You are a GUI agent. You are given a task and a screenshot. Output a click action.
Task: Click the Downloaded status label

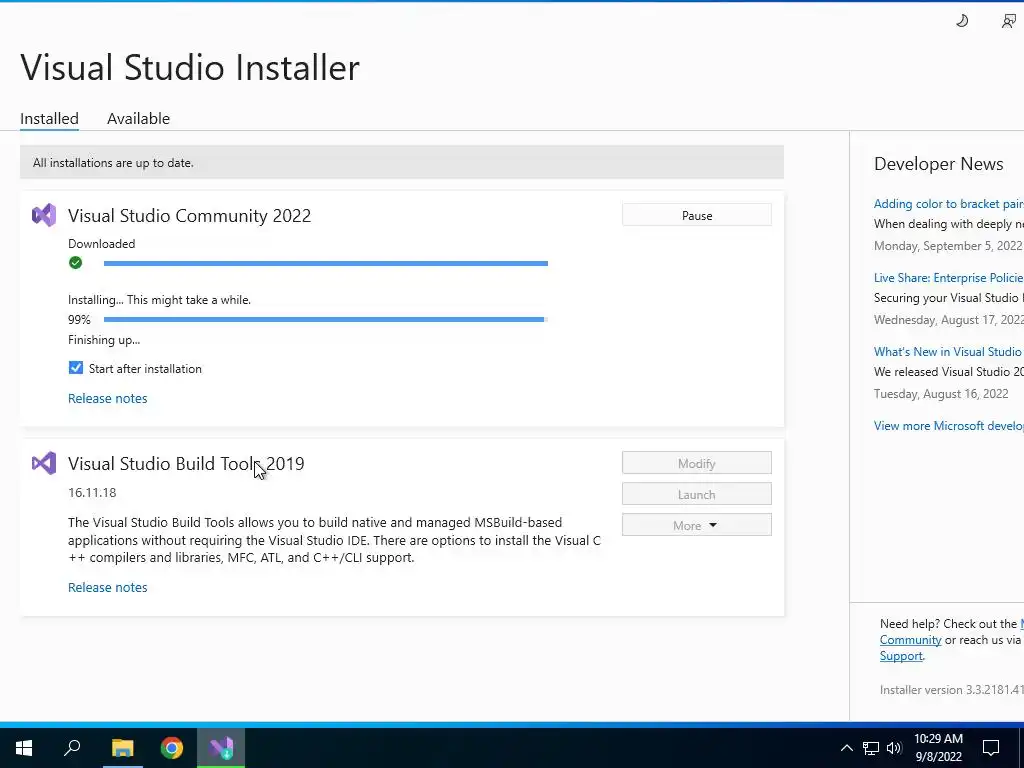click(x=101, y=244)
